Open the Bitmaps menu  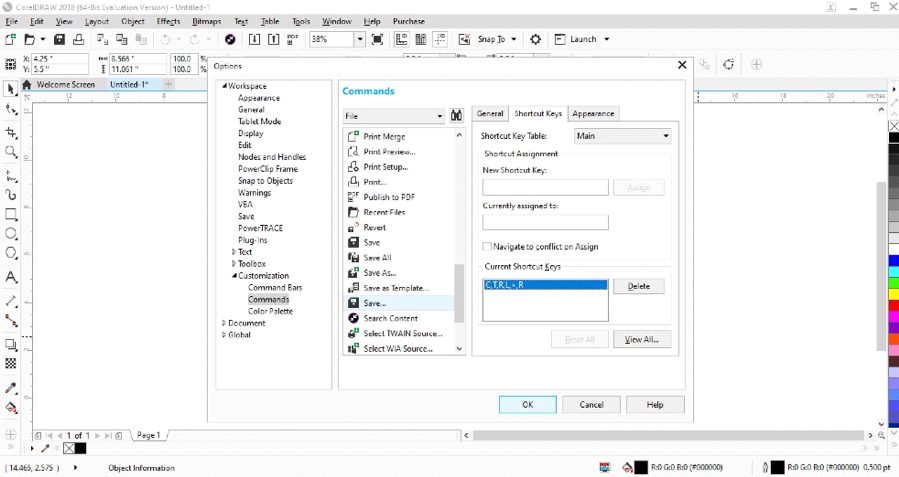(x=206, y=21)
